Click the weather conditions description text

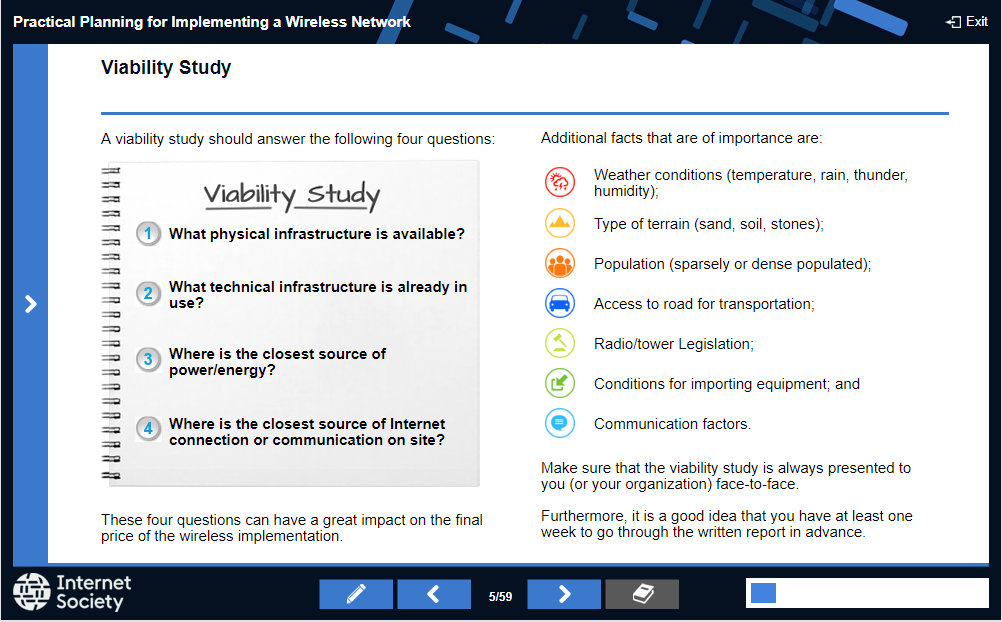[751, 183]
